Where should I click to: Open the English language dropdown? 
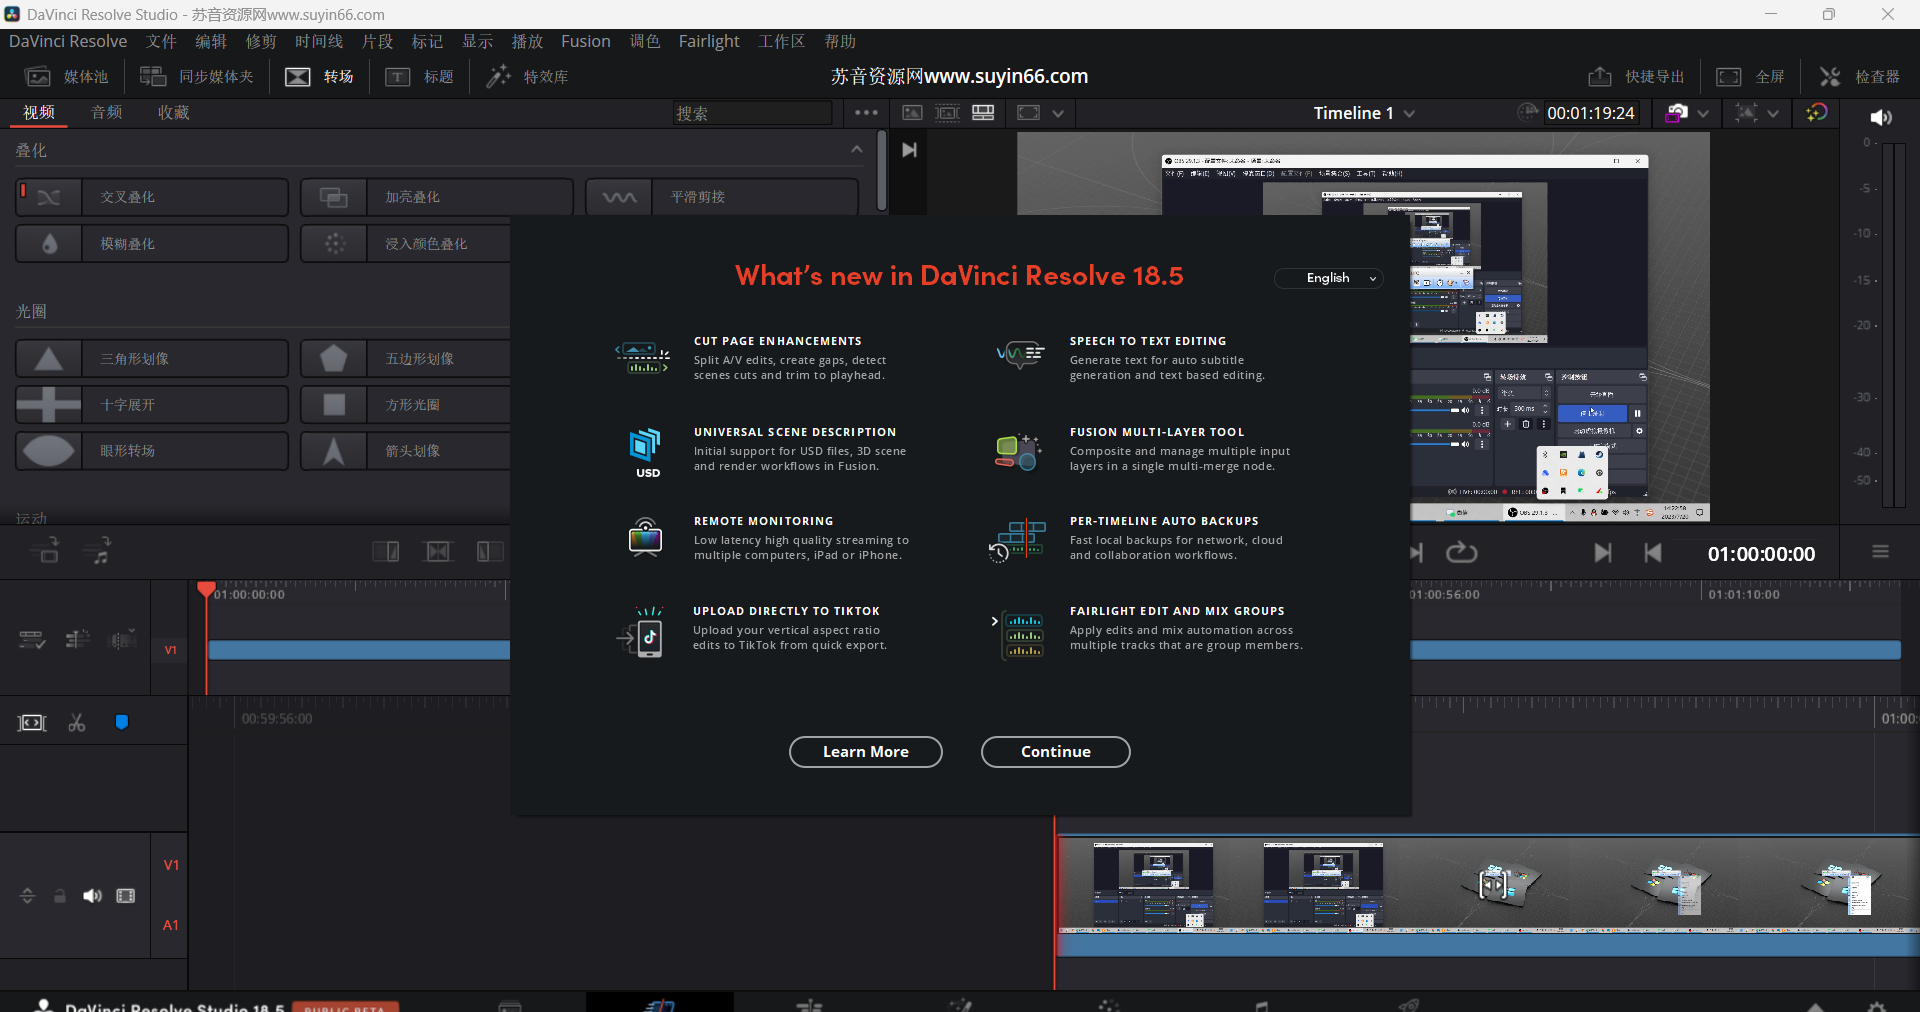1328,278
